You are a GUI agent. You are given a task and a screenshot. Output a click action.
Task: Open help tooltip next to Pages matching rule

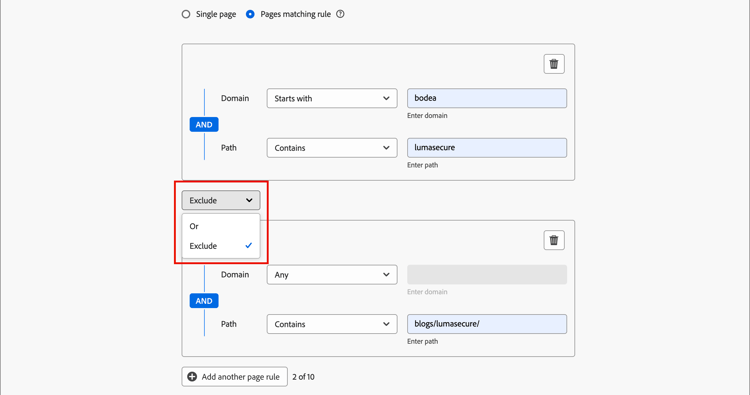[340, 14]
